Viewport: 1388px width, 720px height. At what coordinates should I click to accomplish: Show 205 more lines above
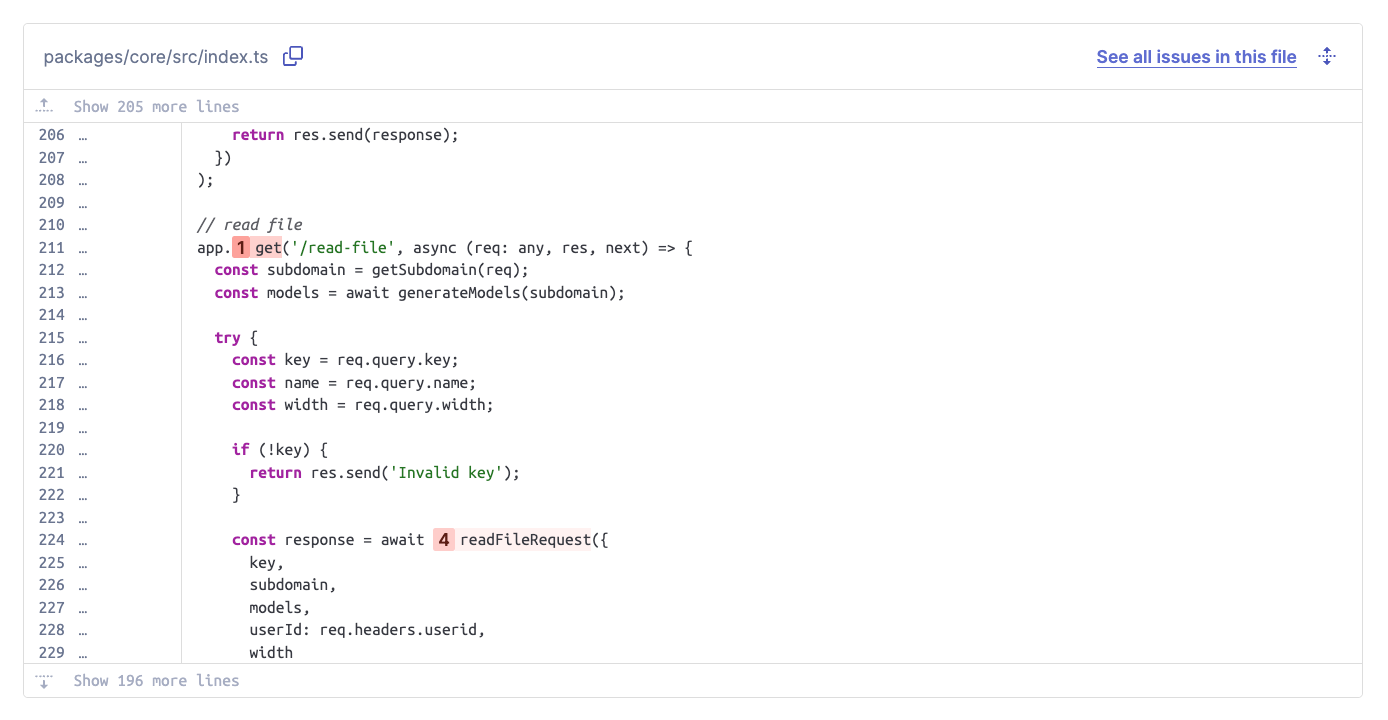tap(156, 107)
